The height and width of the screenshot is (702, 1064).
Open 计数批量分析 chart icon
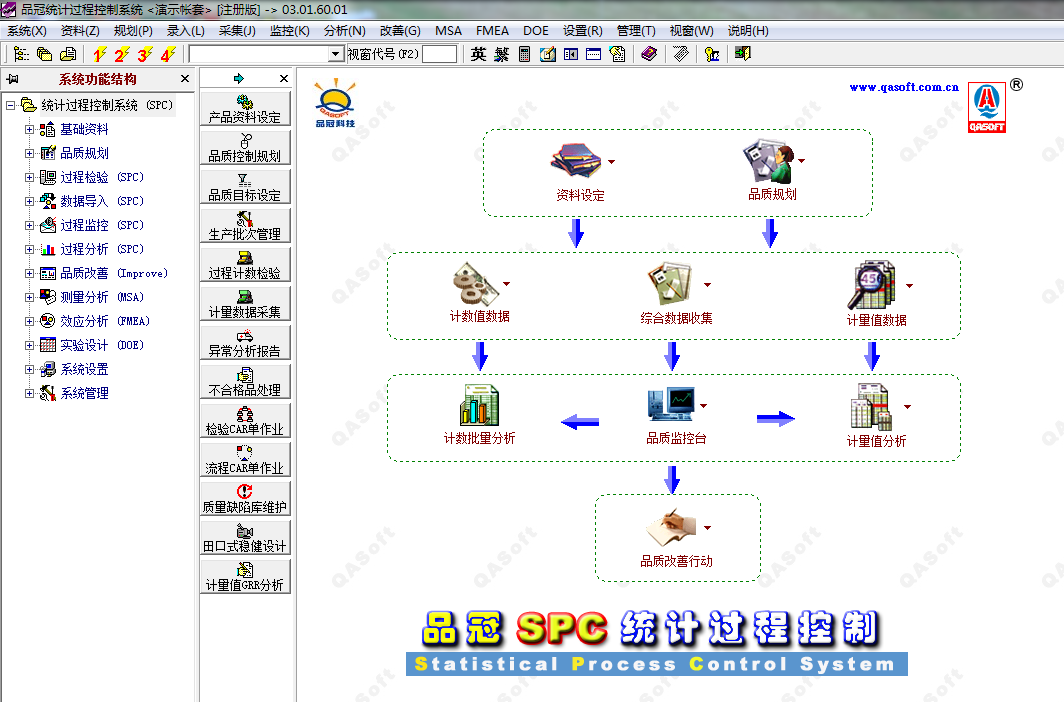click(479, 405)
